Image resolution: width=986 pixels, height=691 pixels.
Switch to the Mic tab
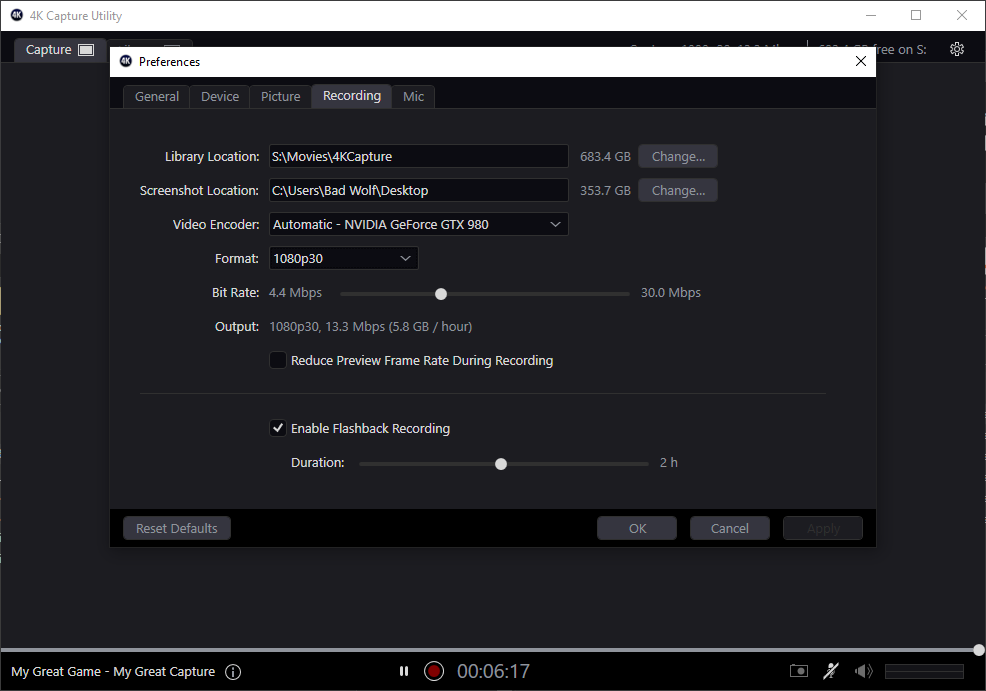(413, 96)
